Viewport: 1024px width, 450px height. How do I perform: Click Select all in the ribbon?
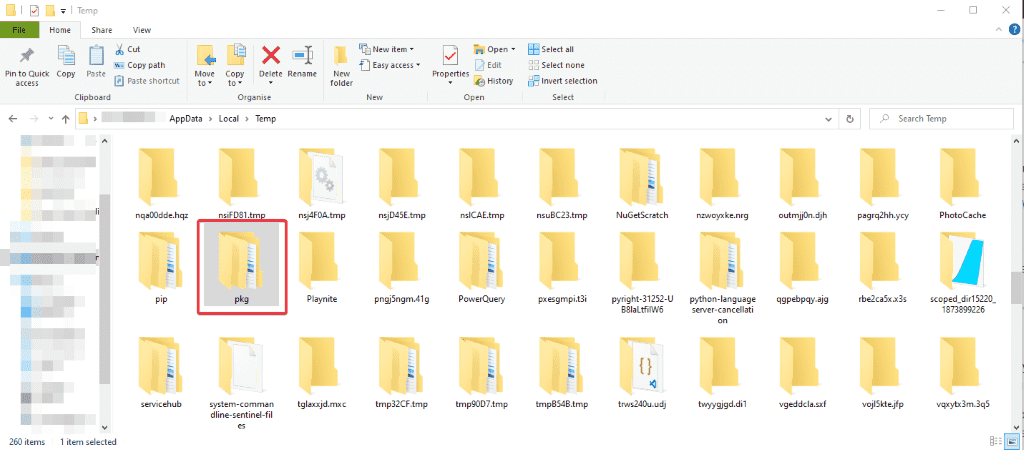click(556, 49)
